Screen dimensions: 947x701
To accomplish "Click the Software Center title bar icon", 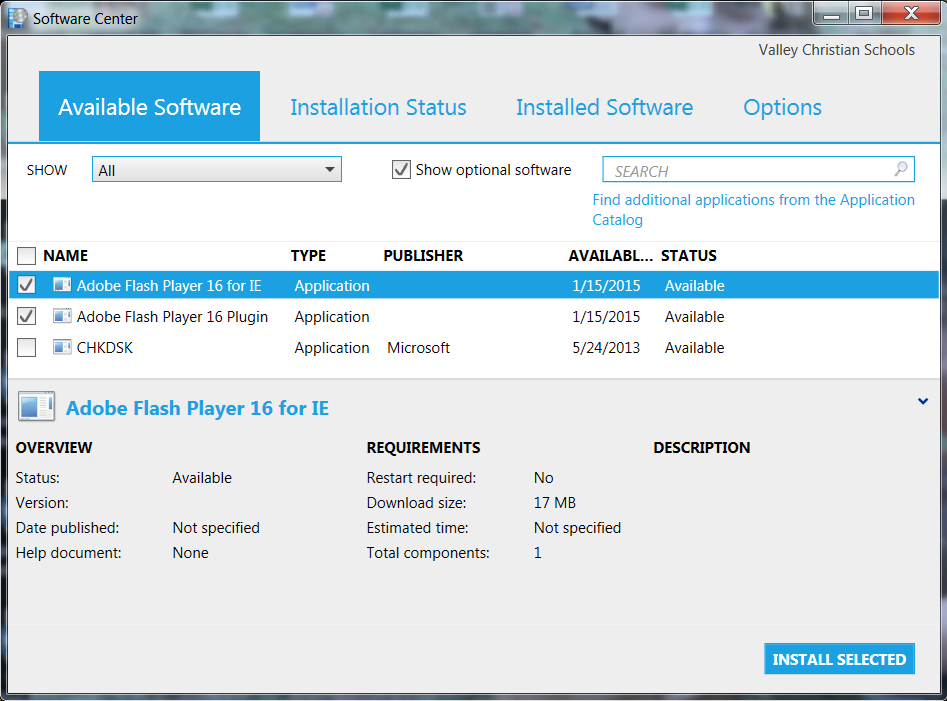I will tap(18, 17).
